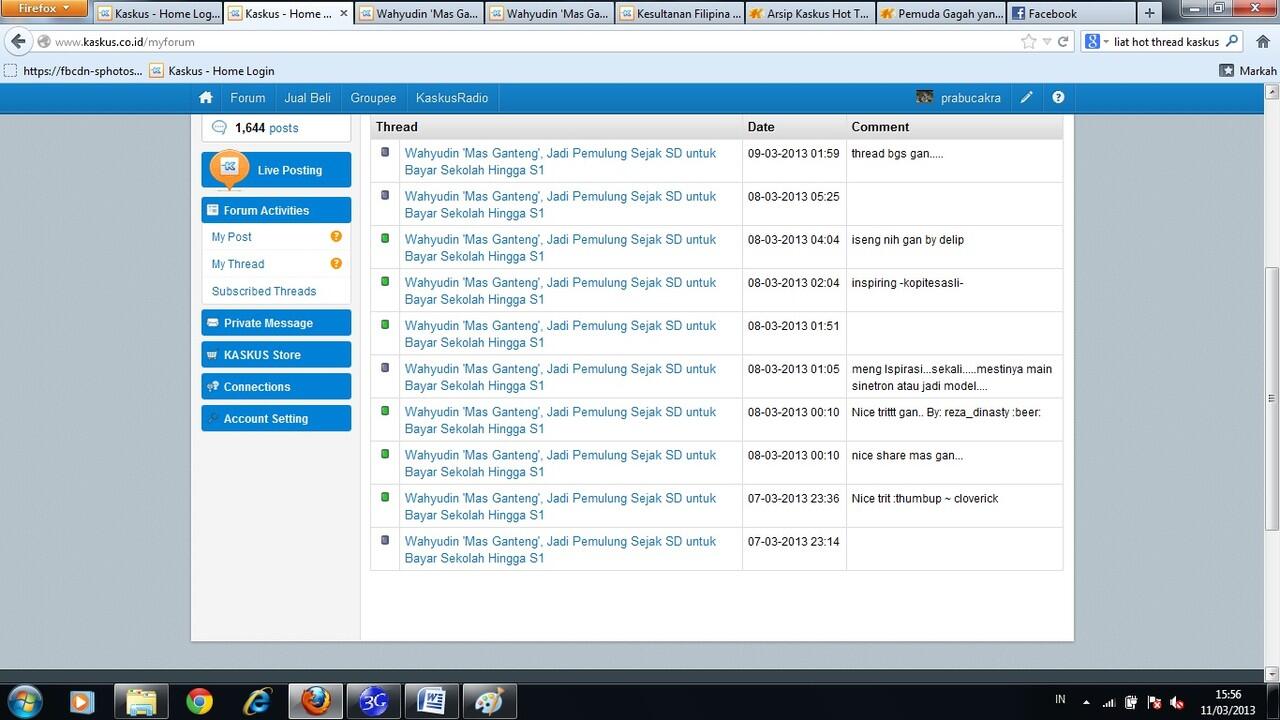The height and width of the screenshot is (720, 1280).
Task: Open a new browser tab
Action: point(1150,14)
